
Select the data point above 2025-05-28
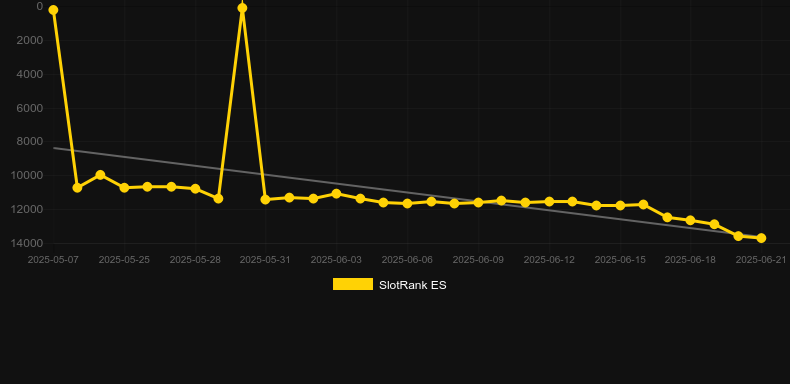(195, 188)
